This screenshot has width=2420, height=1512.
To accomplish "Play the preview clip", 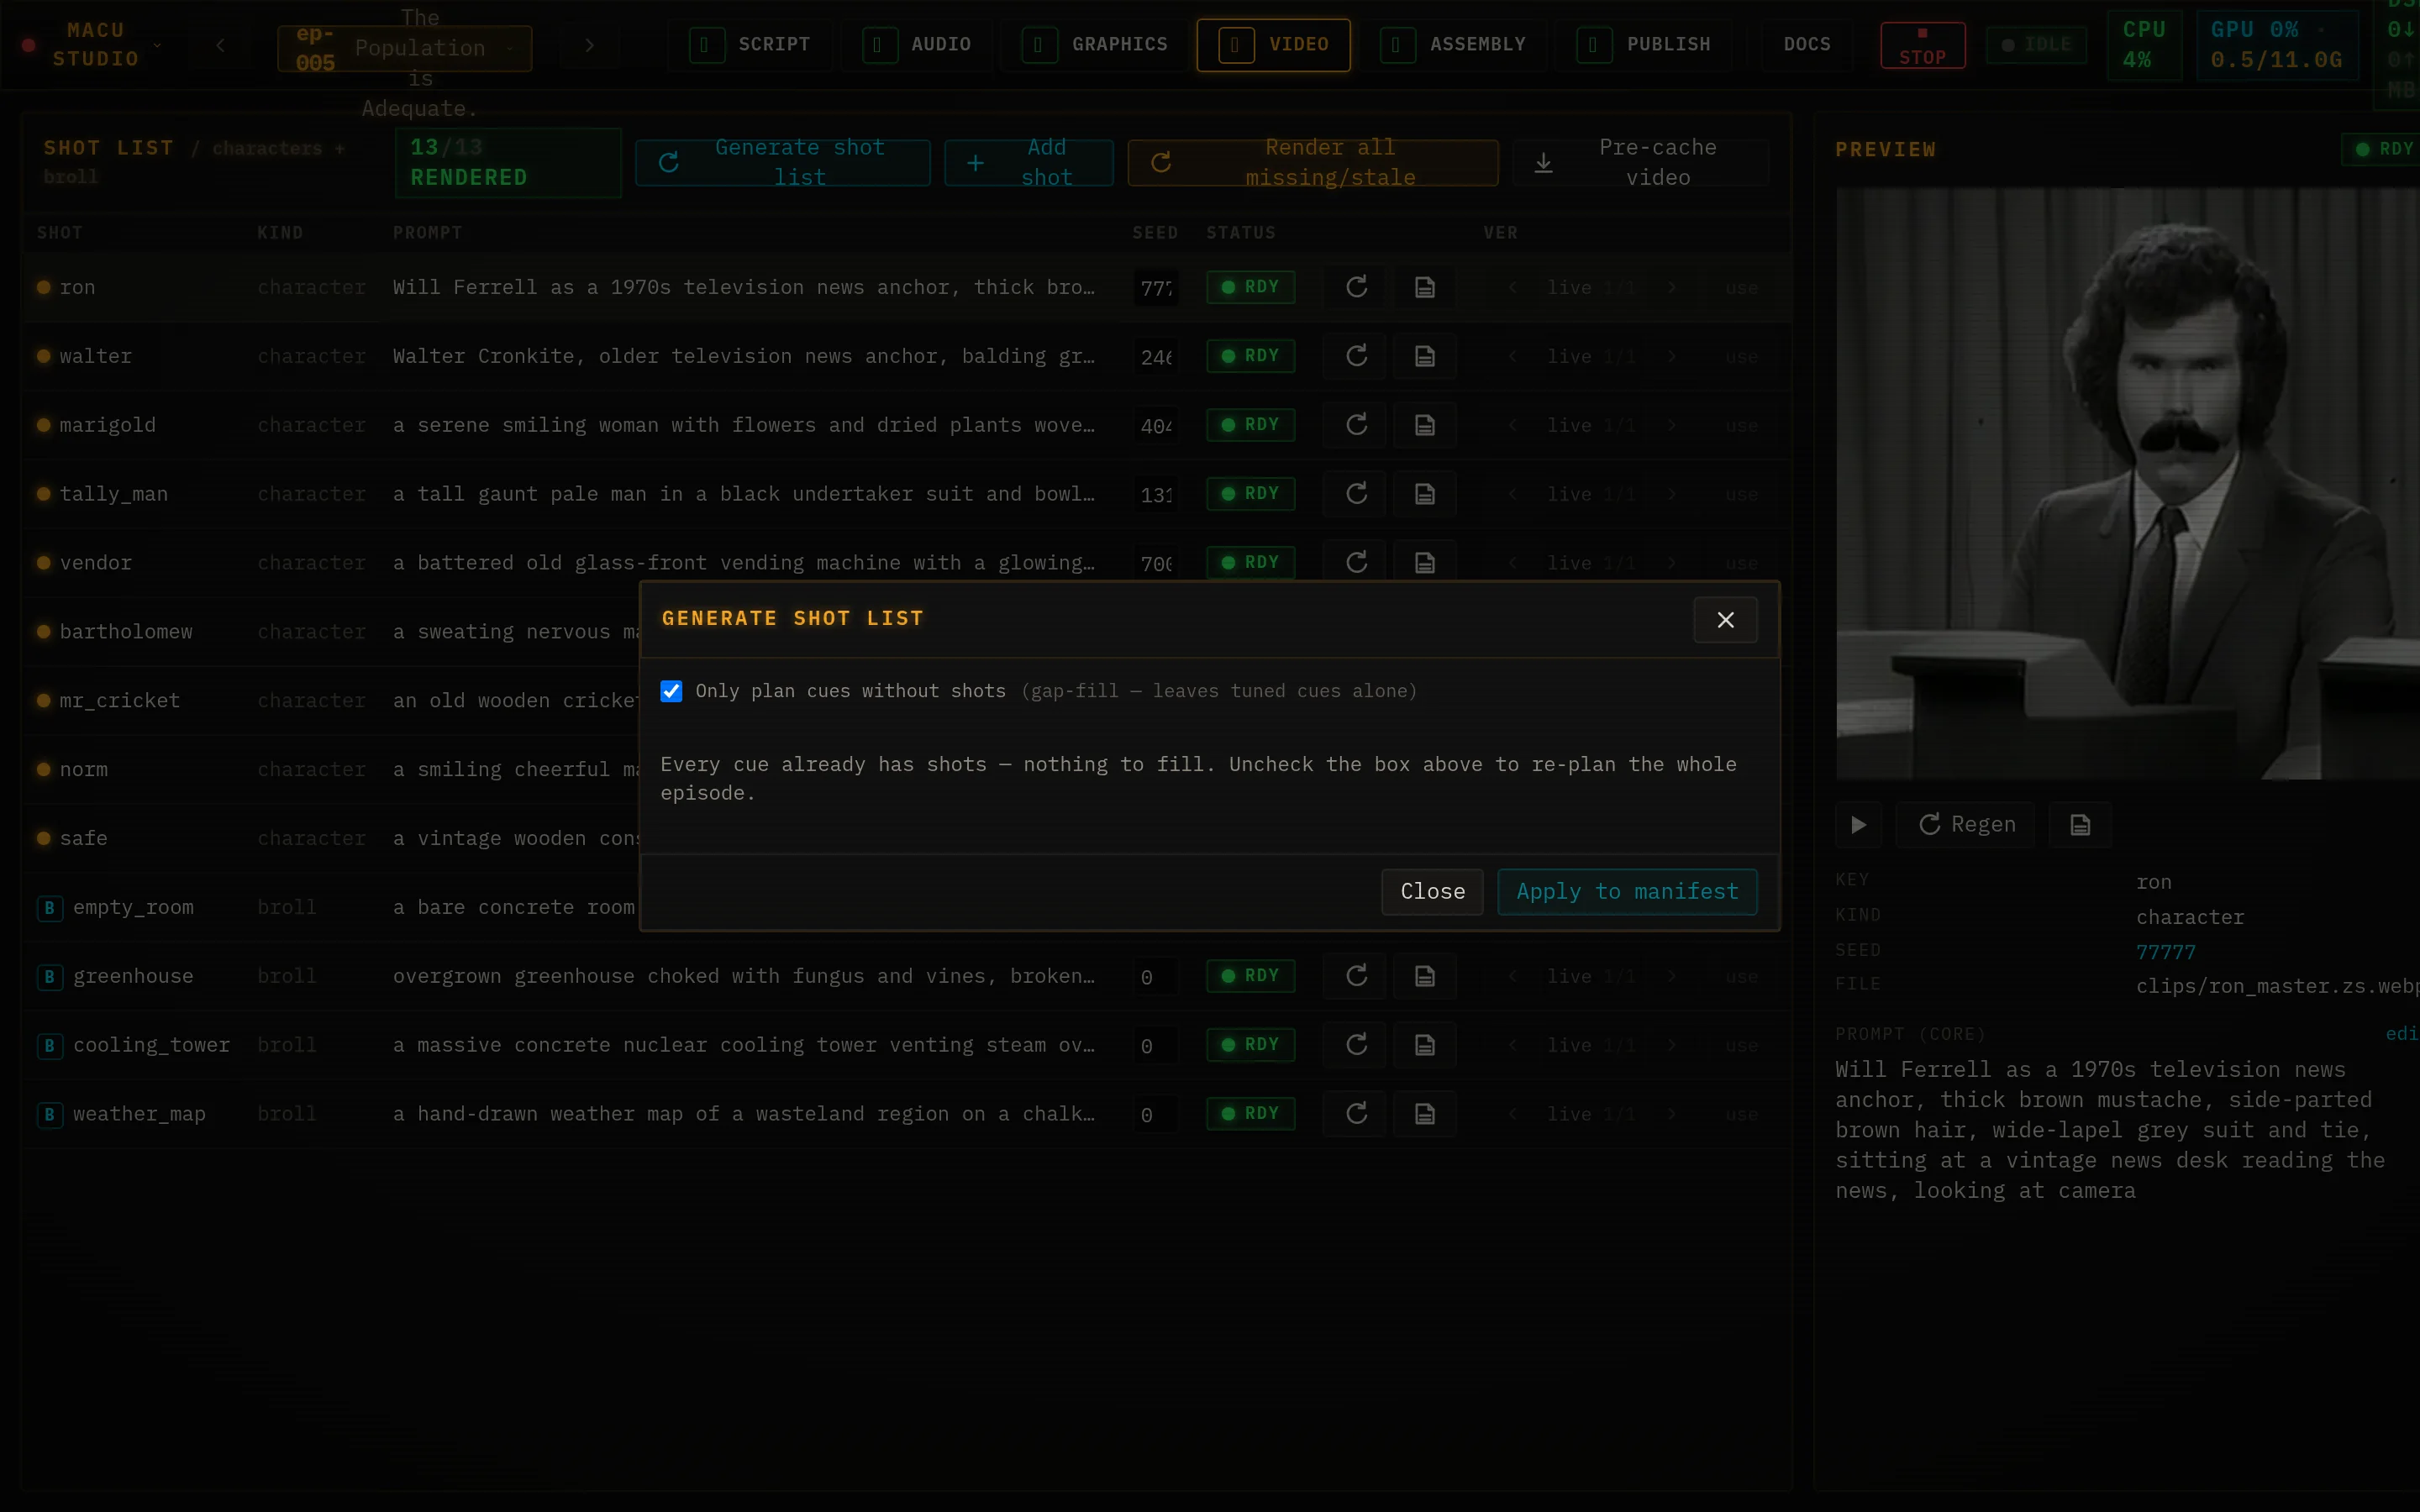I will (1858, 825).
